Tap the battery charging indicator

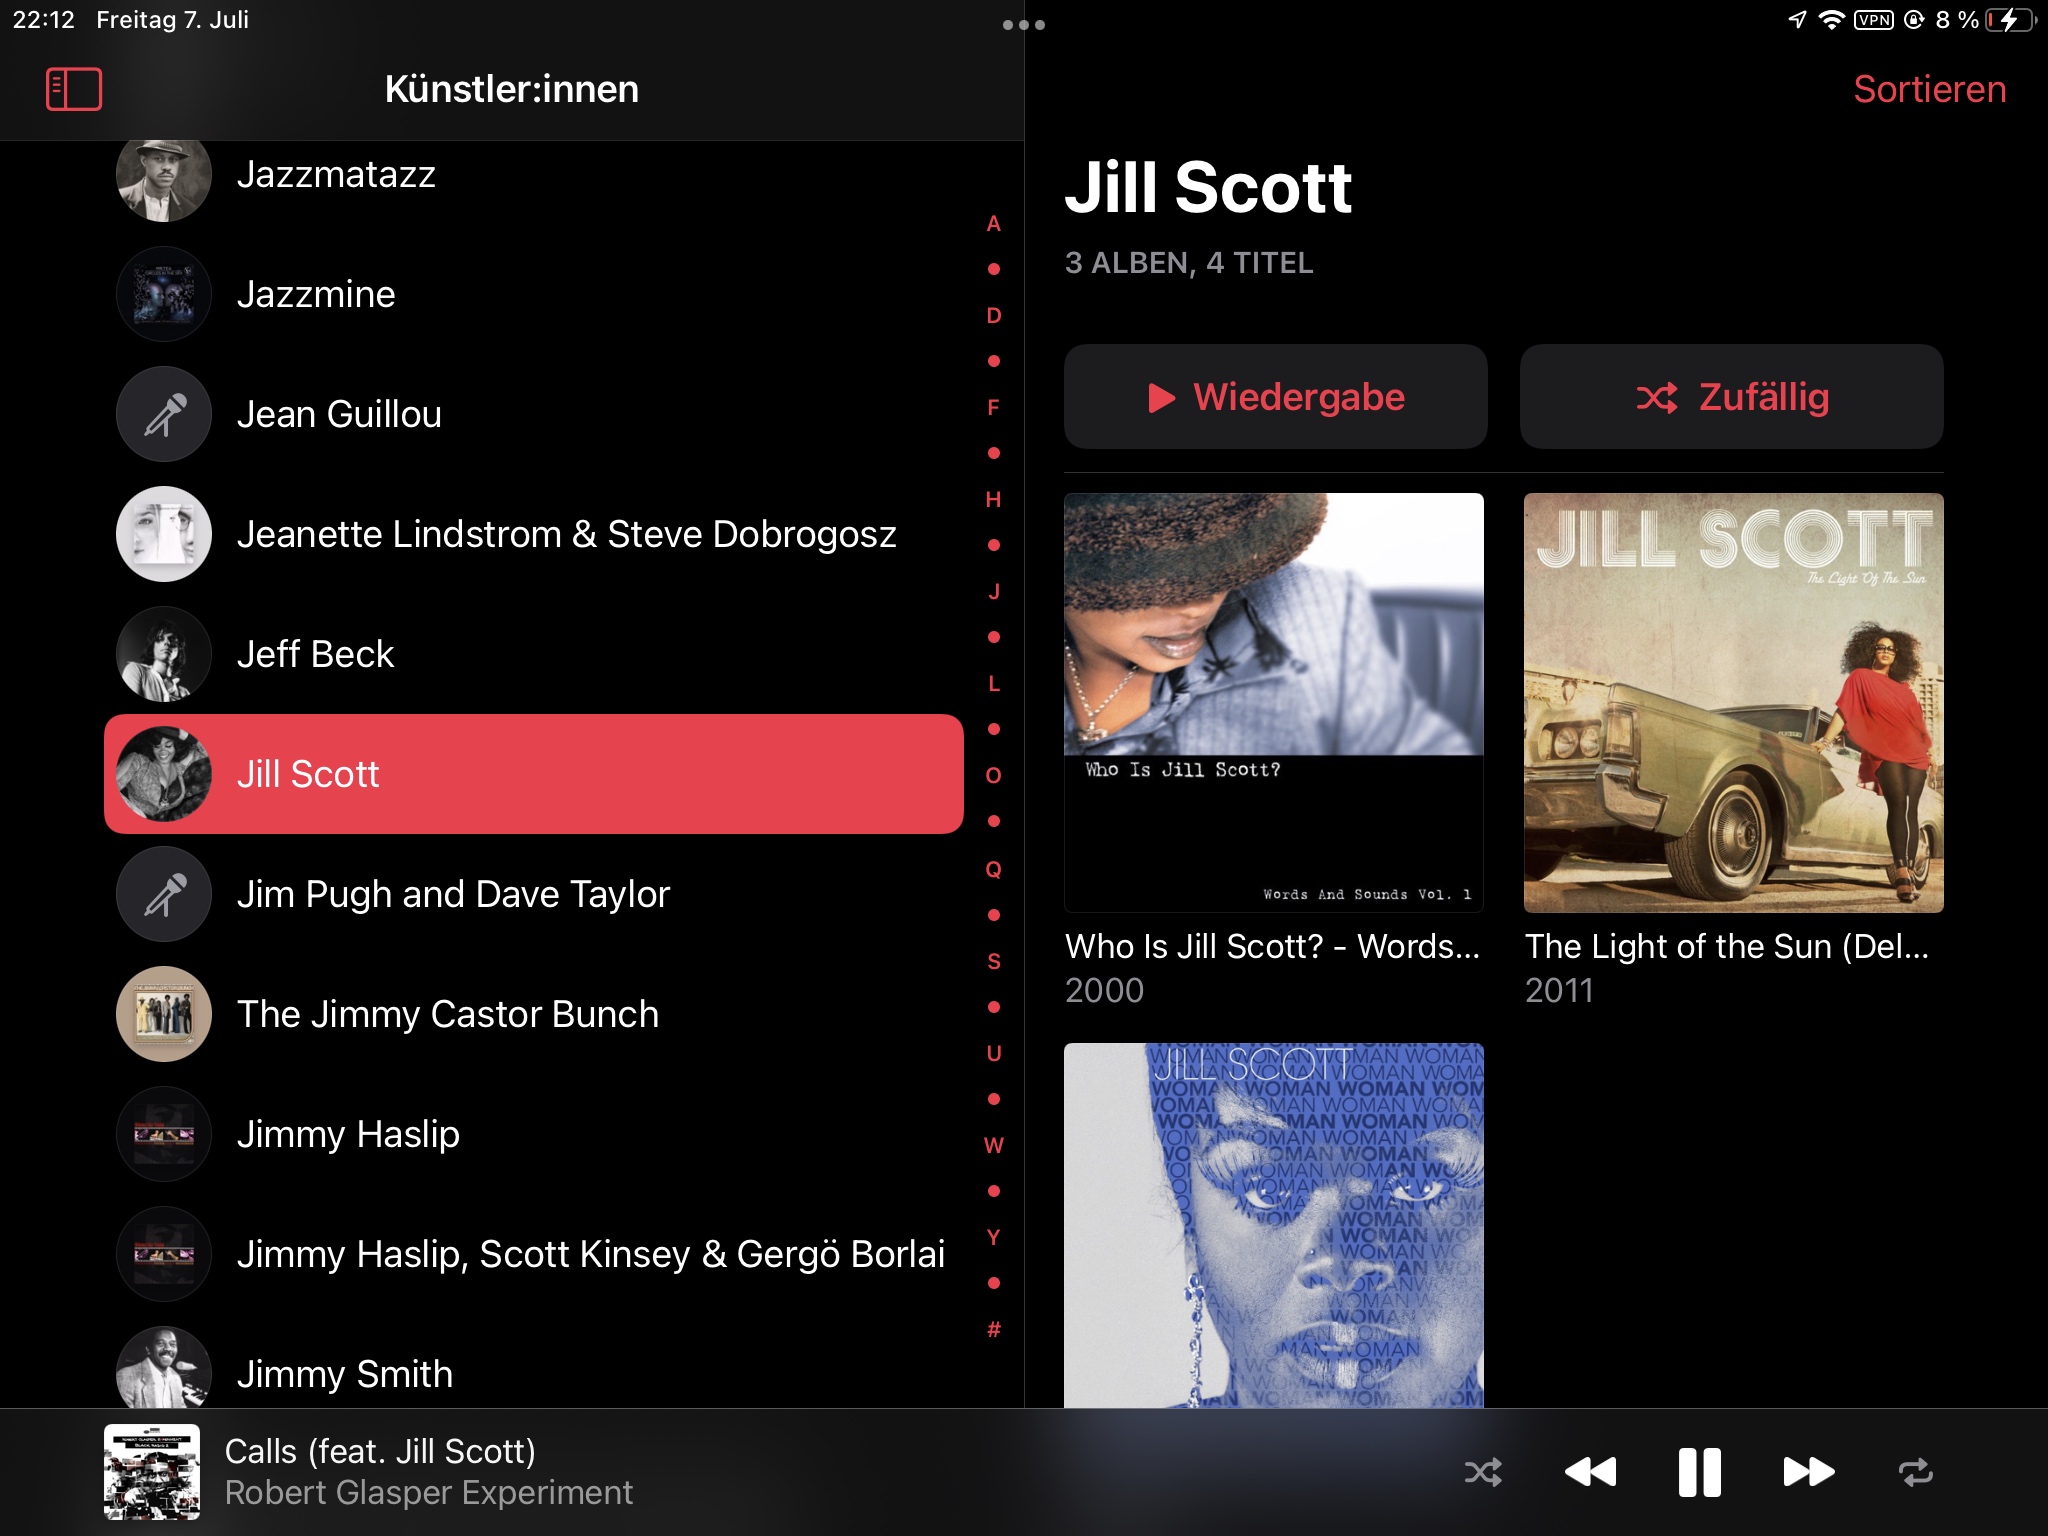pos(2010,20)
